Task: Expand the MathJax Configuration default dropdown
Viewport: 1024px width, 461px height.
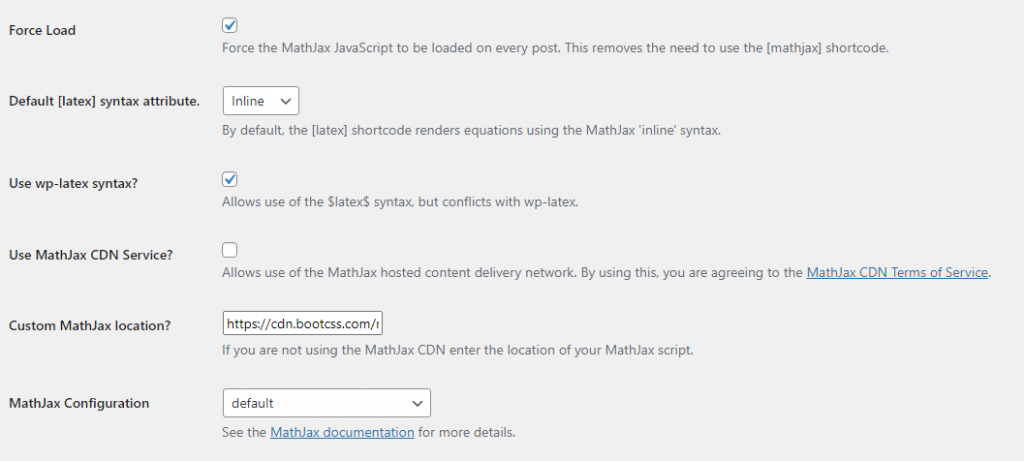Action: [x=326, y=403]
